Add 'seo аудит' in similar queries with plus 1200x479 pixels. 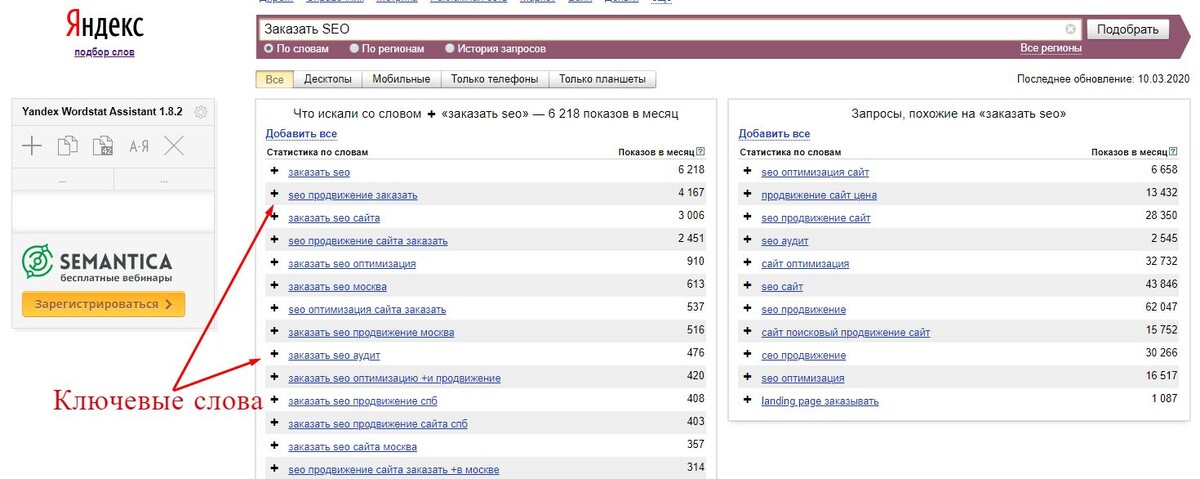pos(747,241)
